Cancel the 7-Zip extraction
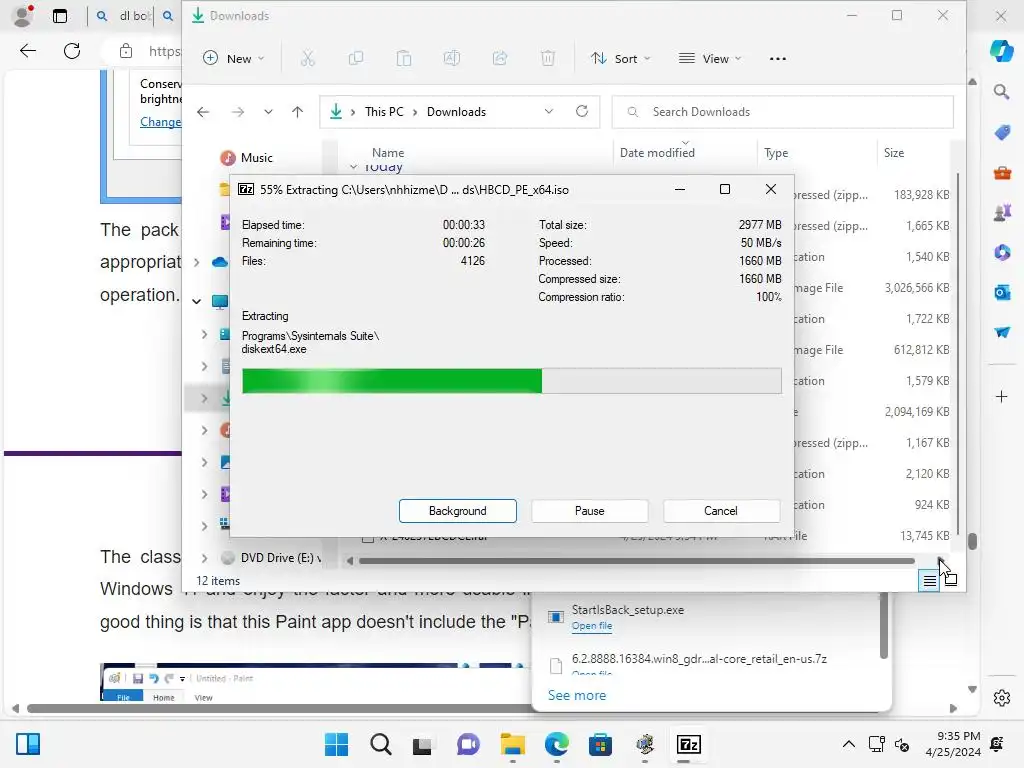 (721, 511)
